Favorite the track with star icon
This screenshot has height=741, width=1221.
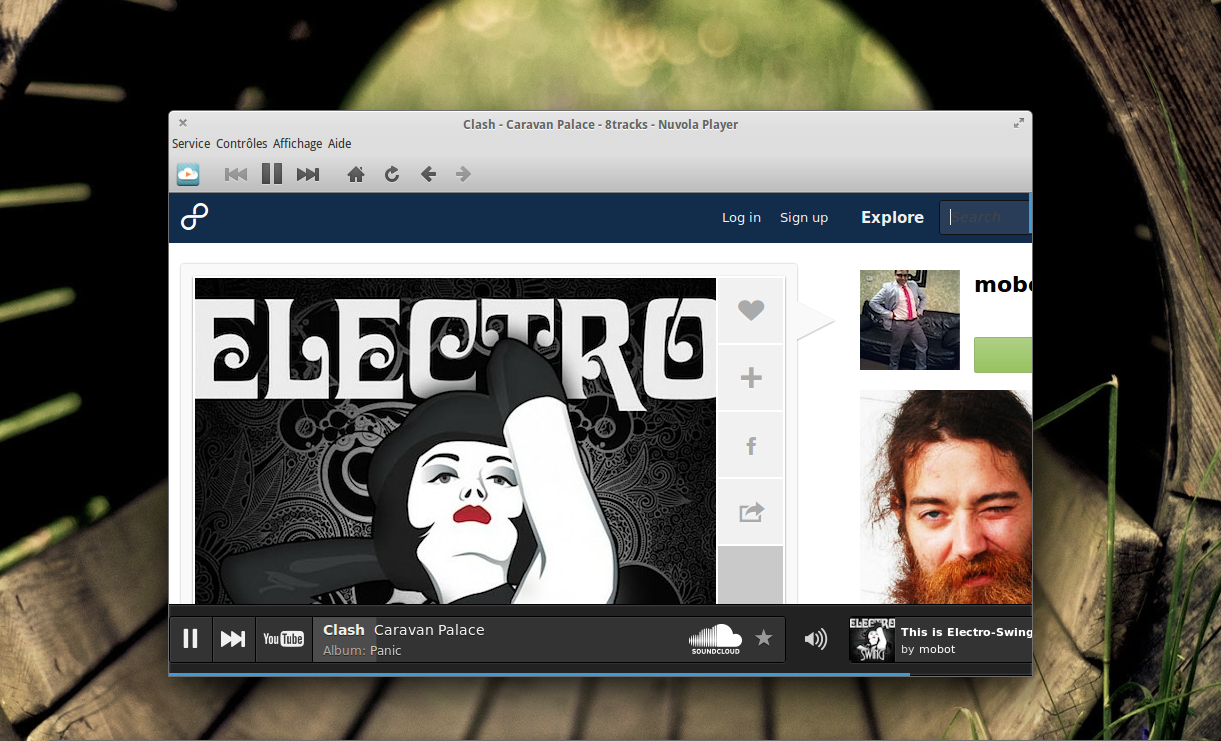pos(764,638)
